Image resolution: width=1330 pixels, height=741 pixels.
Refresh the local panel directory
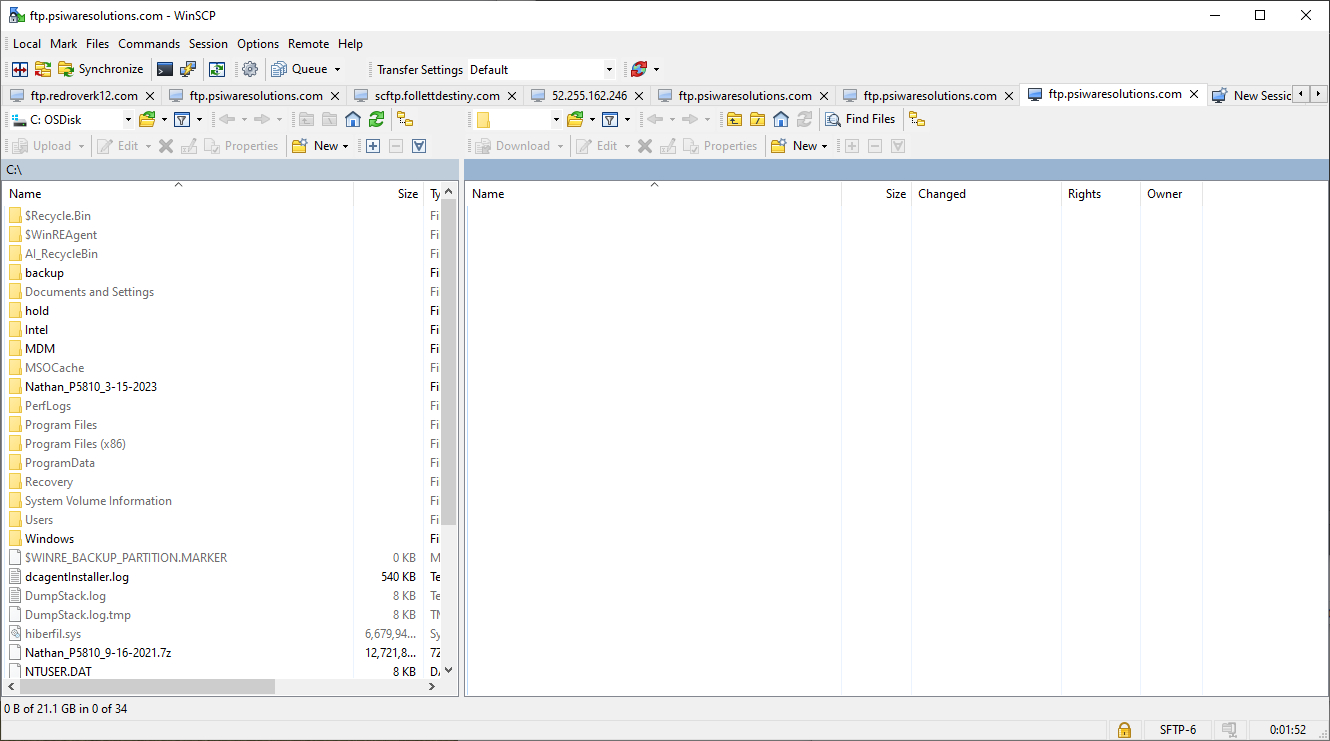coord(376,119)
